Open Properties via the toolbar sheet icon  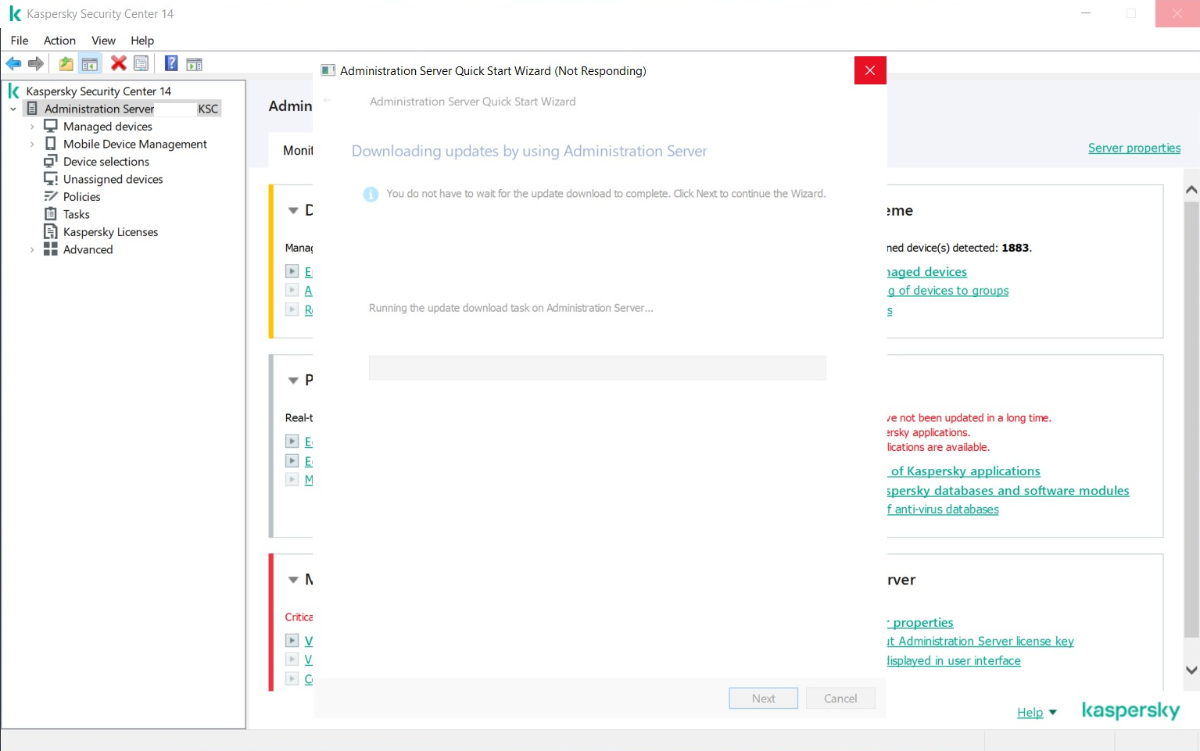point(141,64)
